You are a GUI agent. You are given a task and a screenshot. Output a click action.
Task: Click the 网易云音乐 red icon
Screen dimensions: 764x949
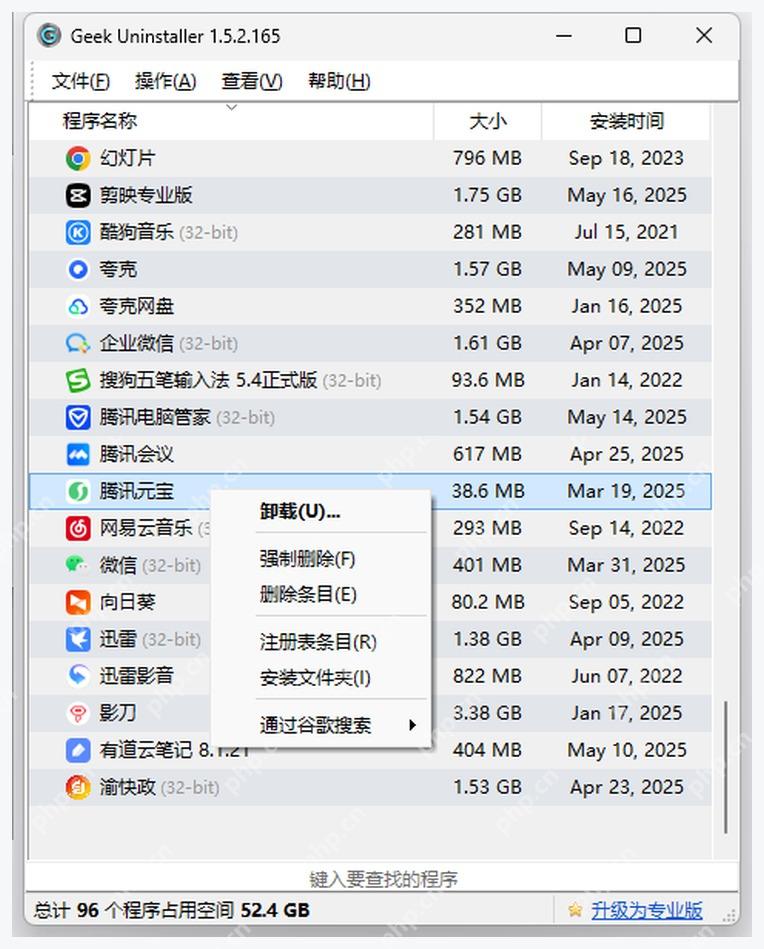pyautogui.click(x=78, y=528)
